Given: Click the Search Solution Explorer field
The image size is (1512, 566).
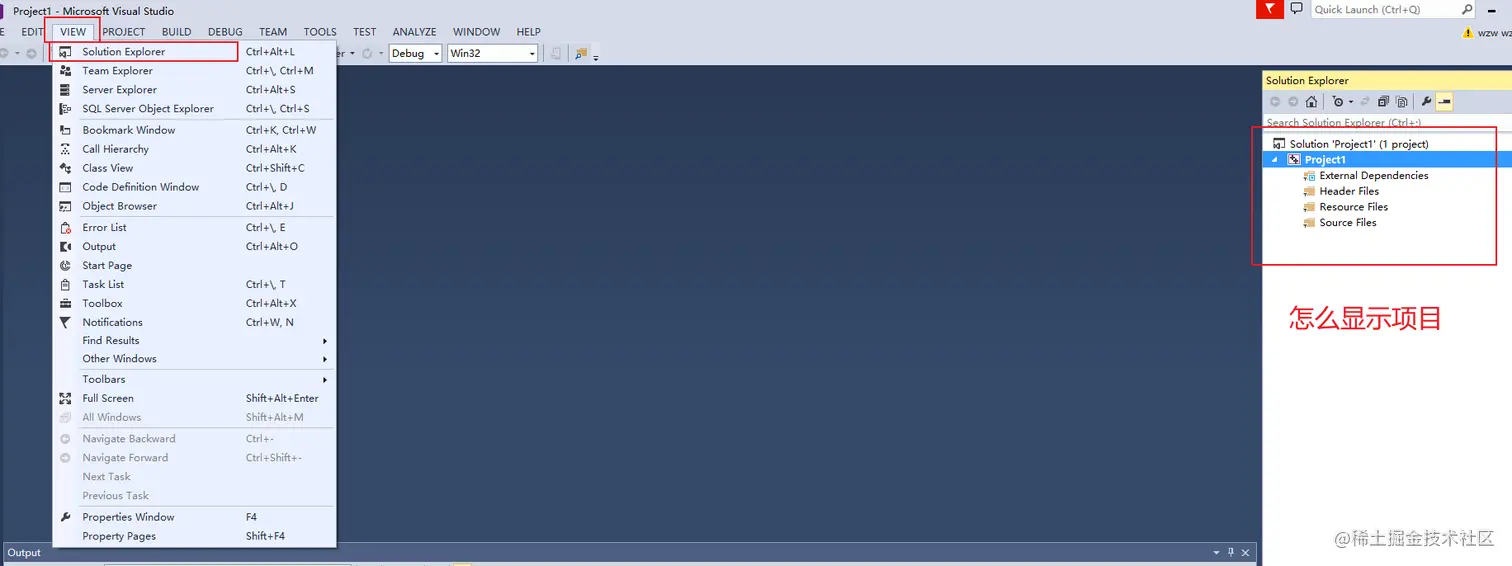Looking at the screenshot, I should pos(1387,122).
